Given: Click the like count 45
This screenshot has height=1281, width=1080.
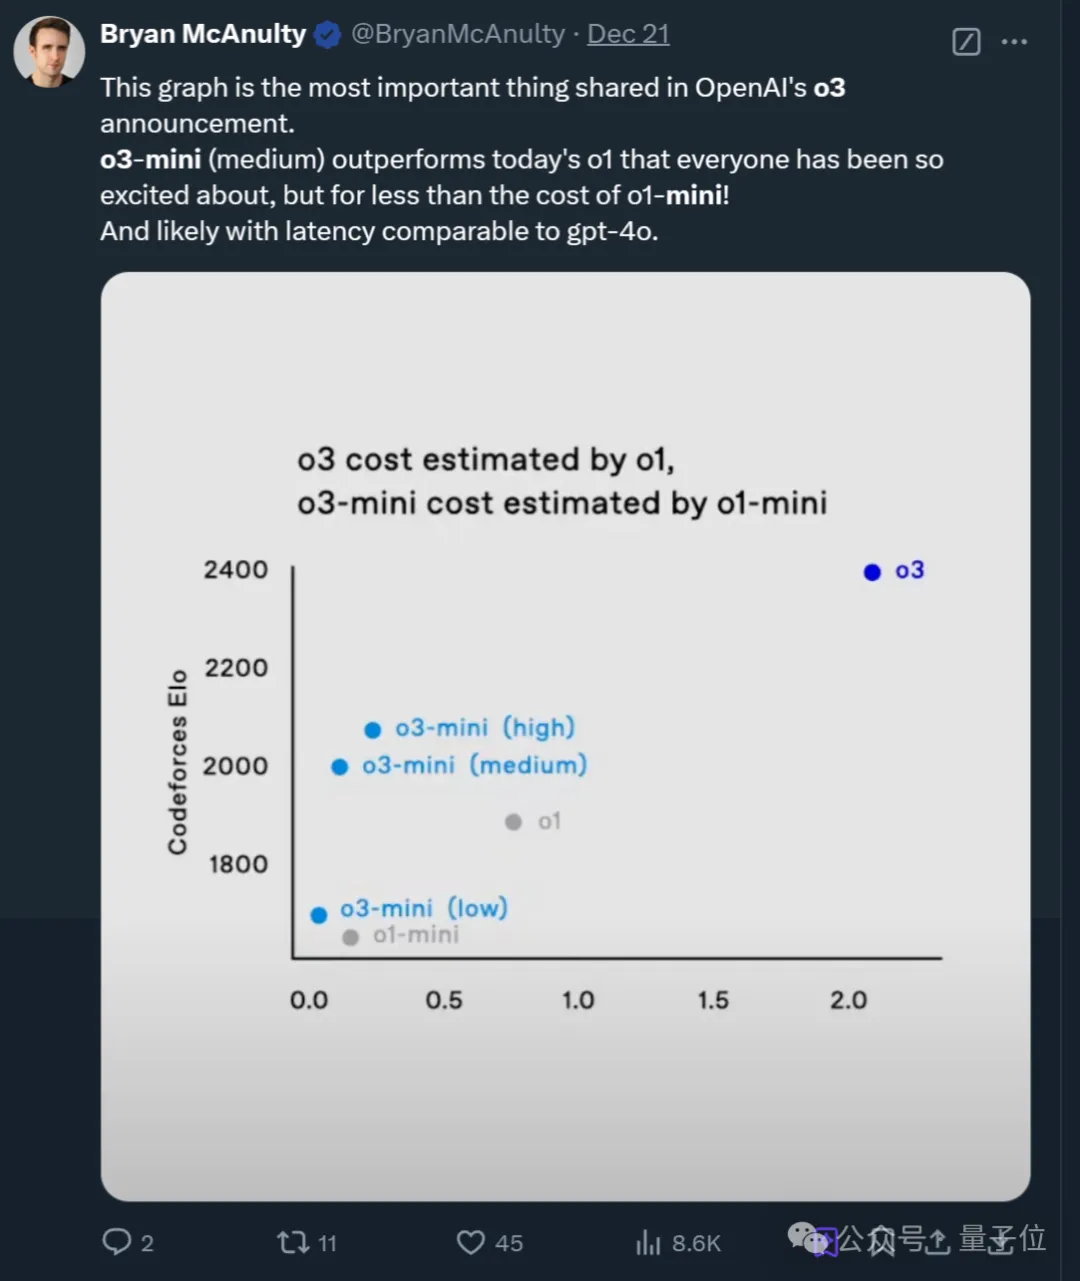Looking at the screenshot, I should click(x=509, y=1243).
